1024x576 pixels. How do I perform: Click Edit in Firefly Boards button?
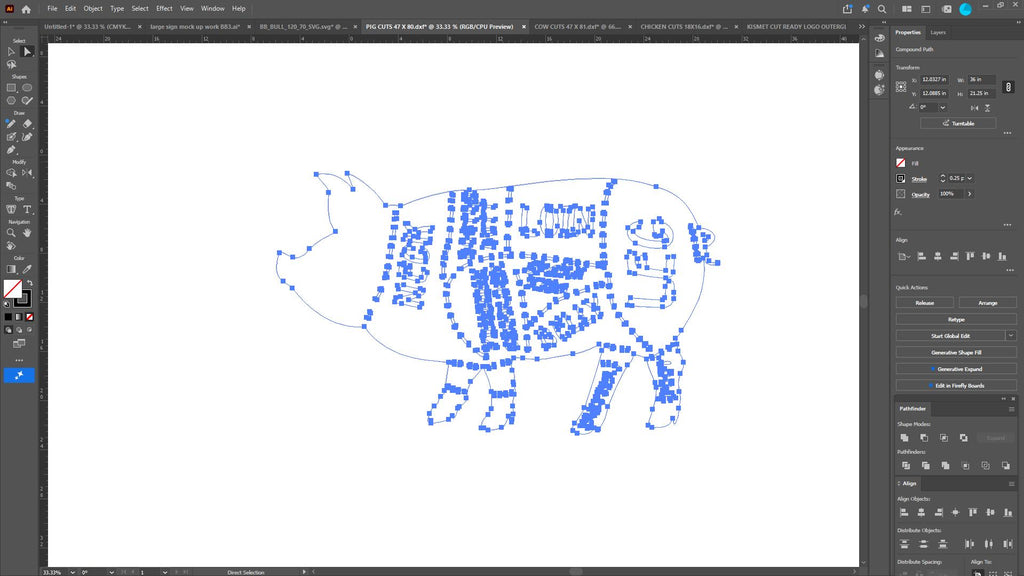coord(956,385)
